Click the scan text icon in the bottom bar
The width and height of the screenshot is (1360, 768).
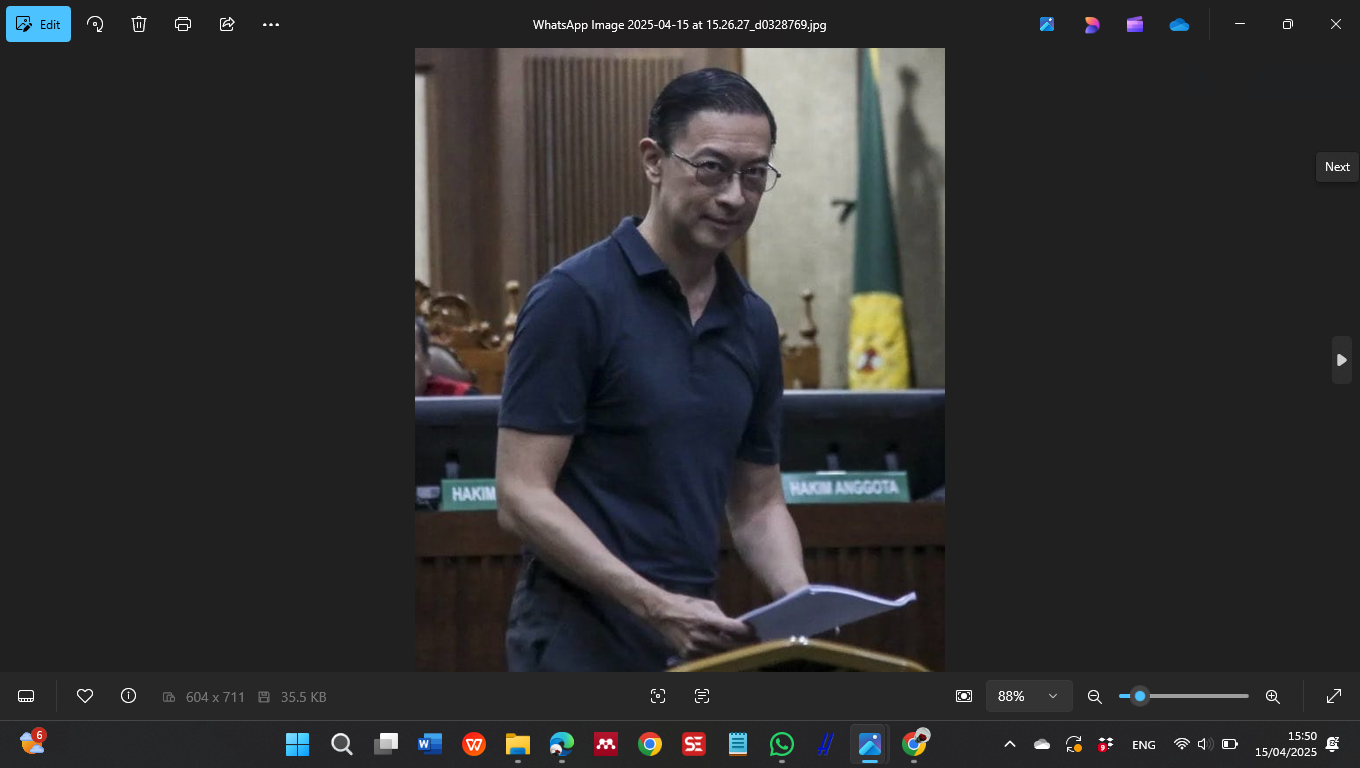tap(702, 696)
